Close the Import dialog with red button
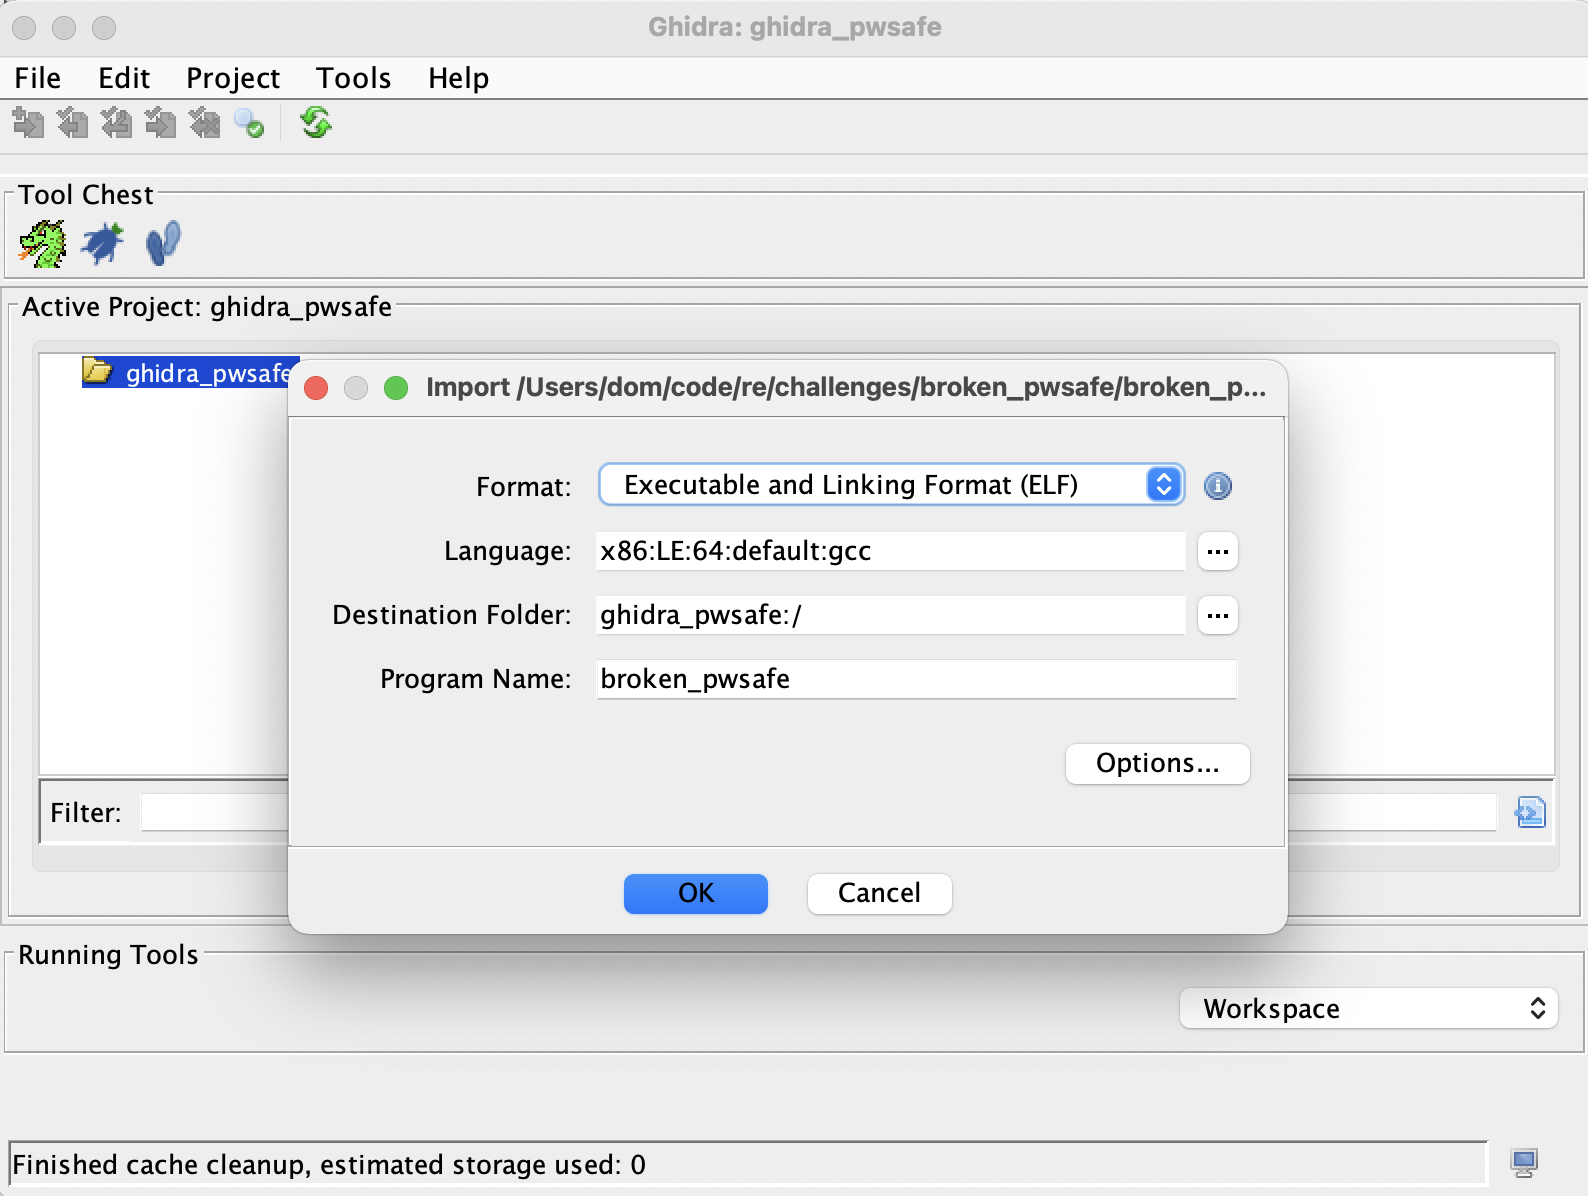 point(316,388)
